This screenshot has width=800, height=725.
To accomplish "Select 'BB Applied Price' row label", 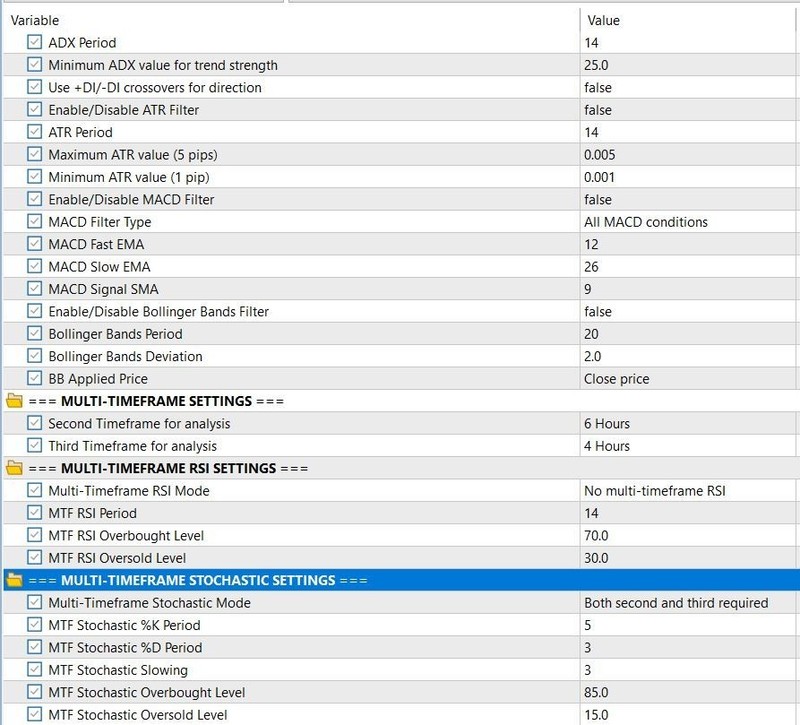I will pos(98,379).
